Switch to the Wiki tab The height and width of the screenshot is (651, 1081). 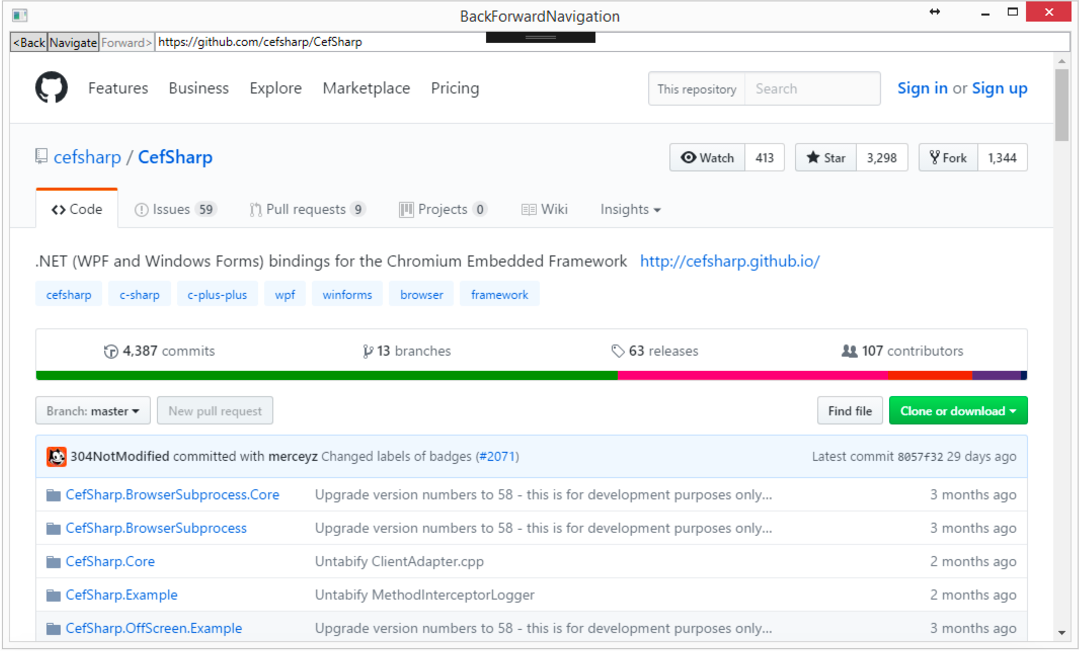point(544,209)
